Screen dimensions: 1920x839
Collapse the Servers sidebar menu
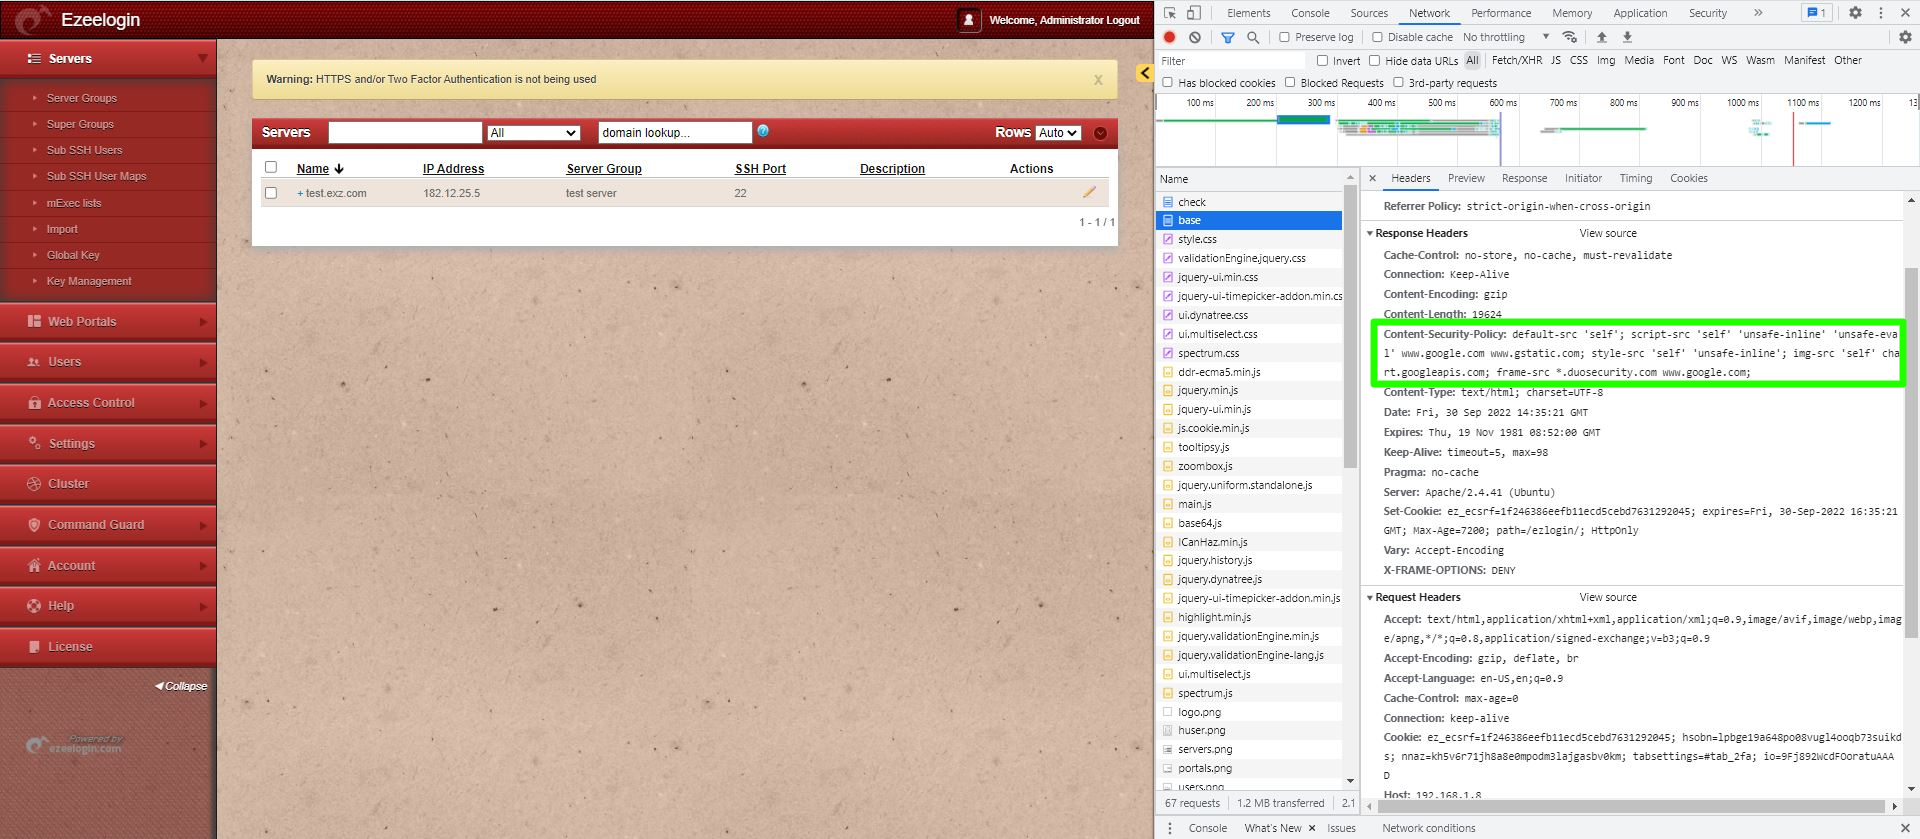coord(108,59)
